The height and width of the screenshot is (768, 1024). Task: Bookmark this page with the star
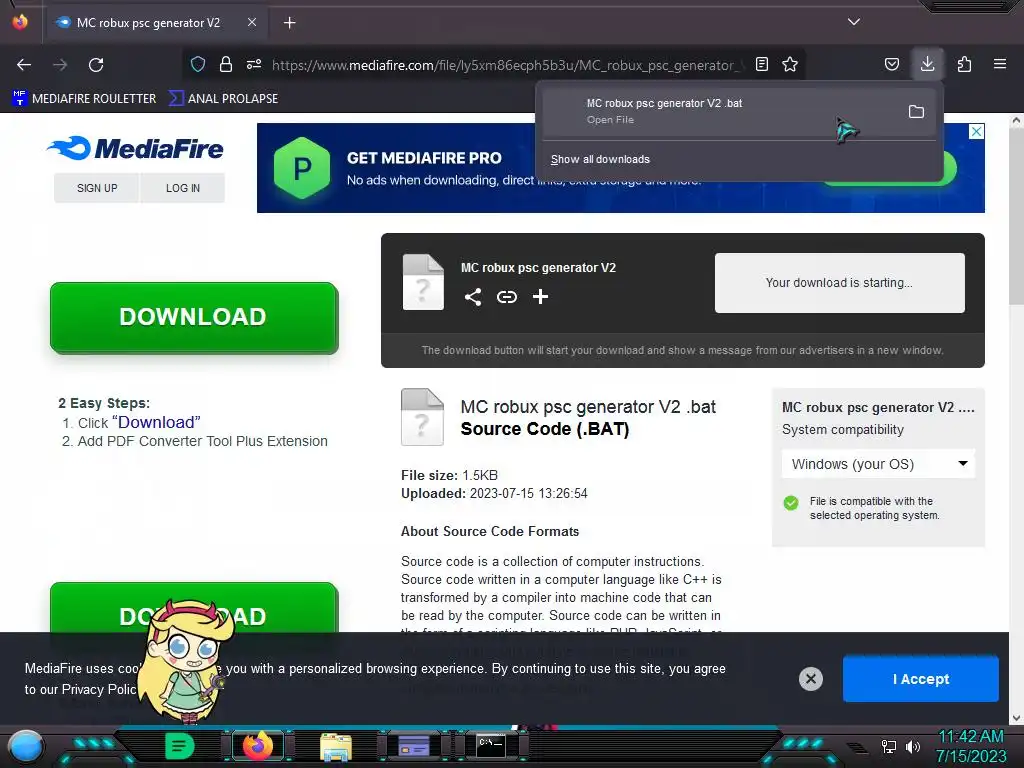[x=790, y=64]
